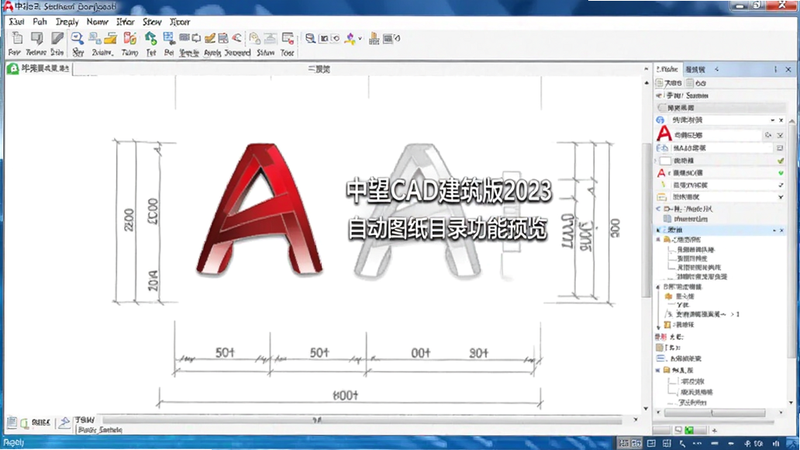
Task: Click the grid icon in the status bar
Action: [x=667, y=443]
